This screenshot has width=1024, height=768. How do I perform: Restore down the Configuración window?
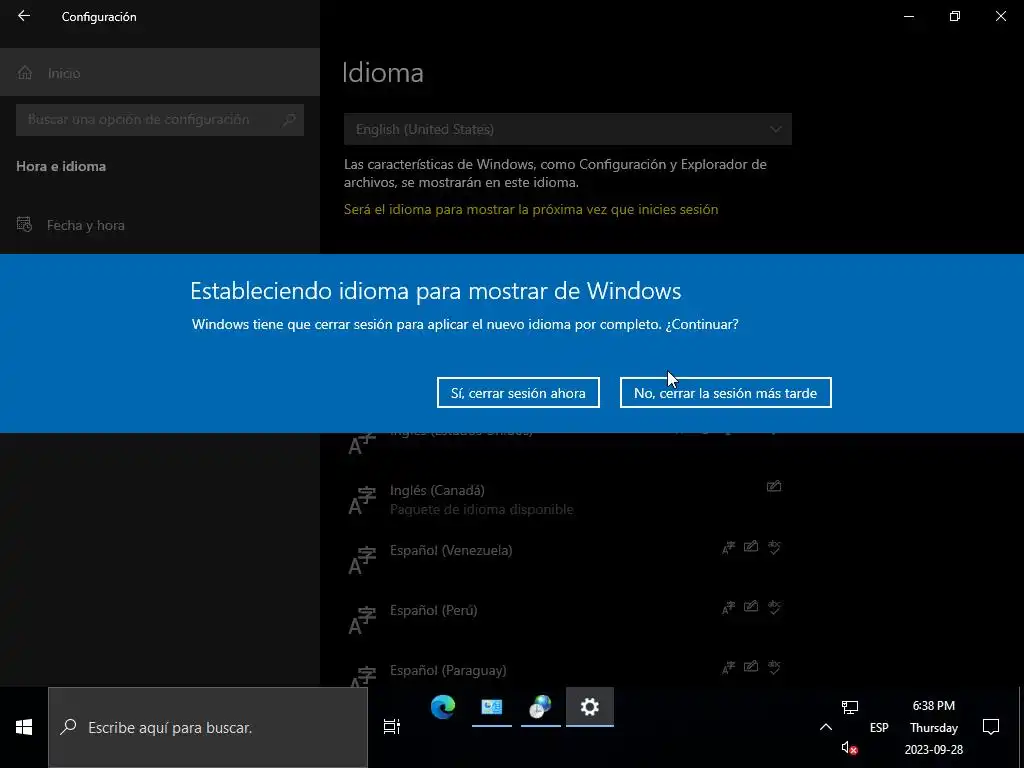955,16
